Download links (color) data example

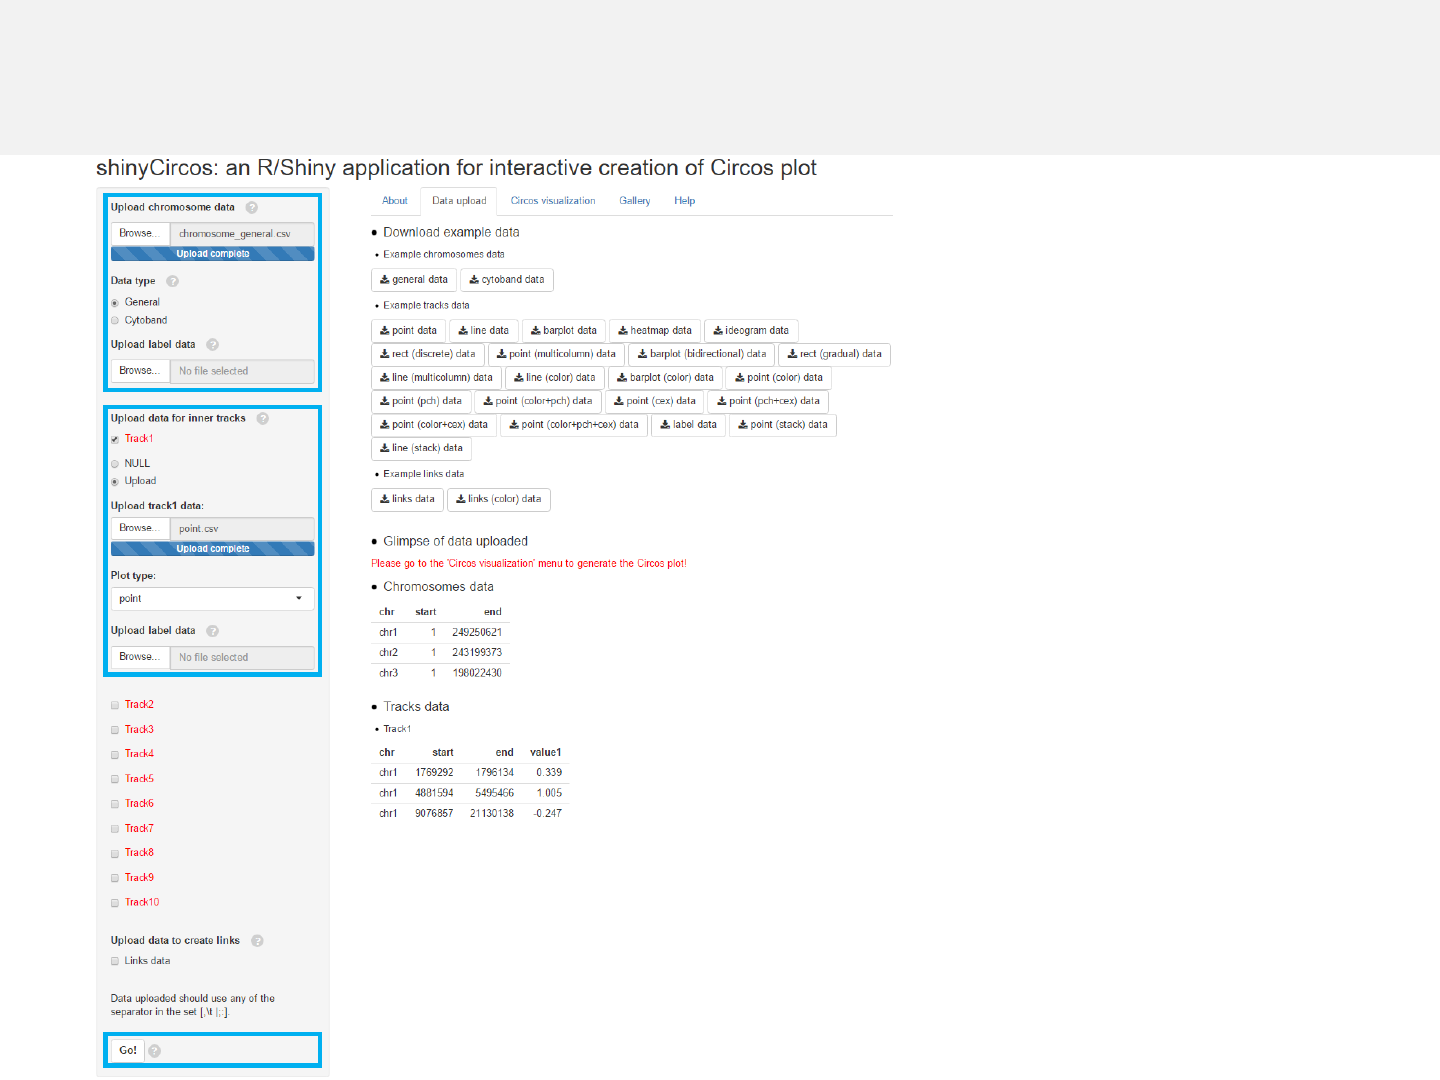point(499,499)
